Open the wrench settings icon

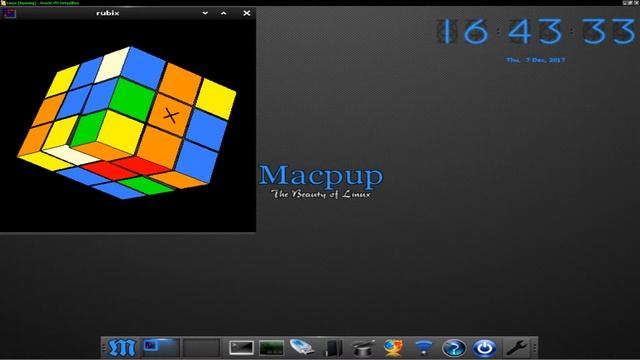(516, 348)
